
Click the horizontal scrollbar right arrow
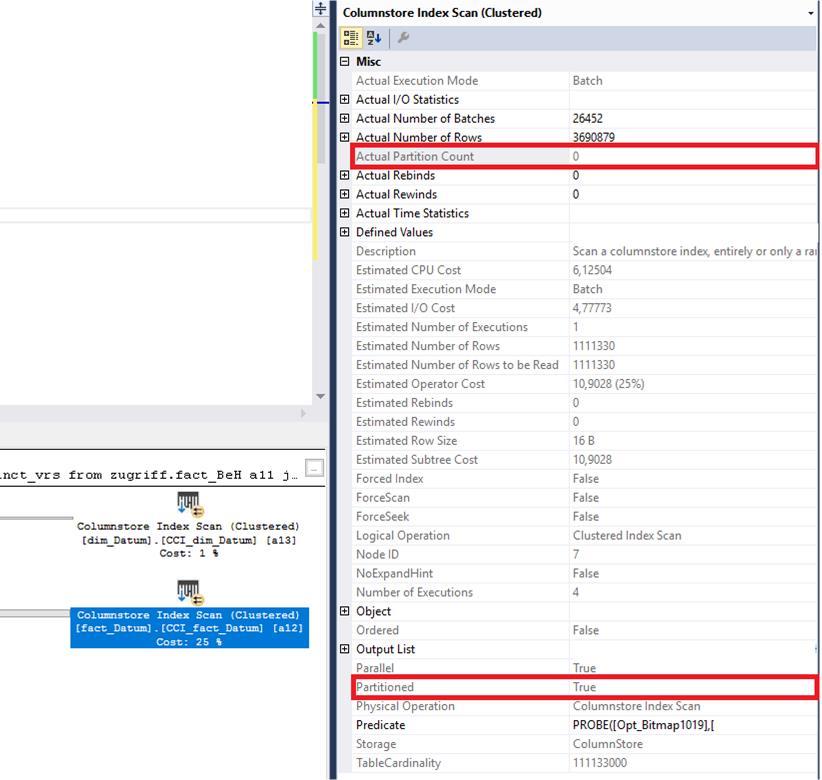303,414
